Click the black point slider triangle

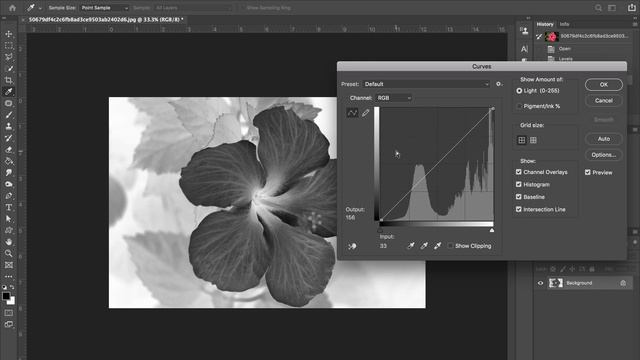380,231
